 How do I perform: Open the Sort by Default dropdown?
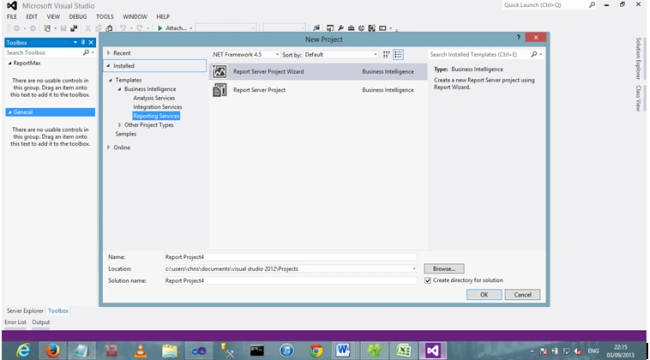click(341, 54)
